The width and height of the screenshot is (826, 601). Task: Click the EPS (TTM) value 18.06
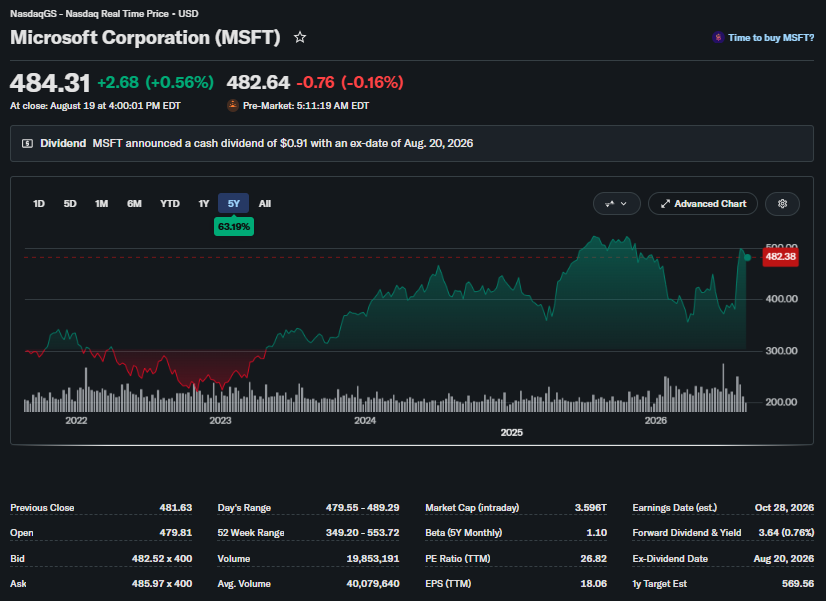click(594, 584)
